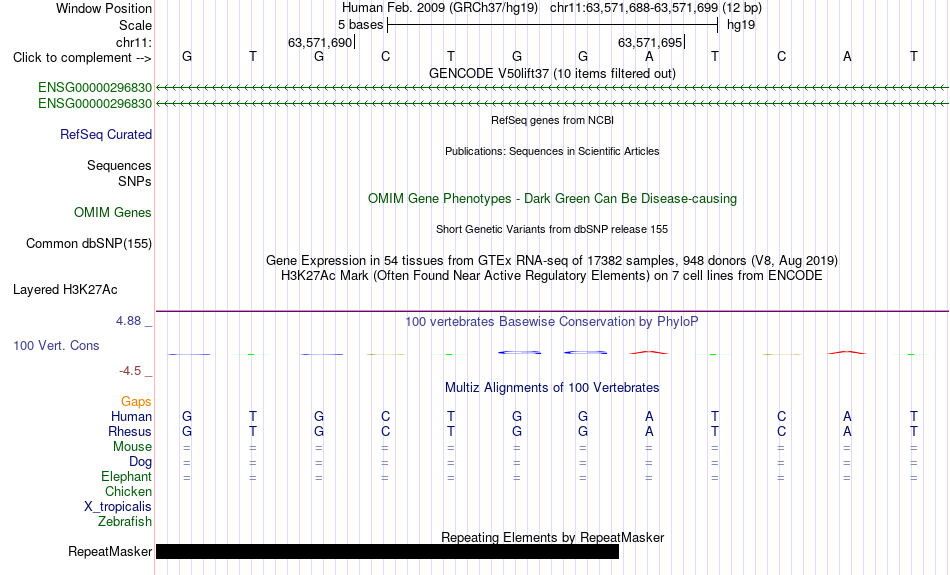Click the 'Layered H3K27Ac' track label

coord(65,290)
